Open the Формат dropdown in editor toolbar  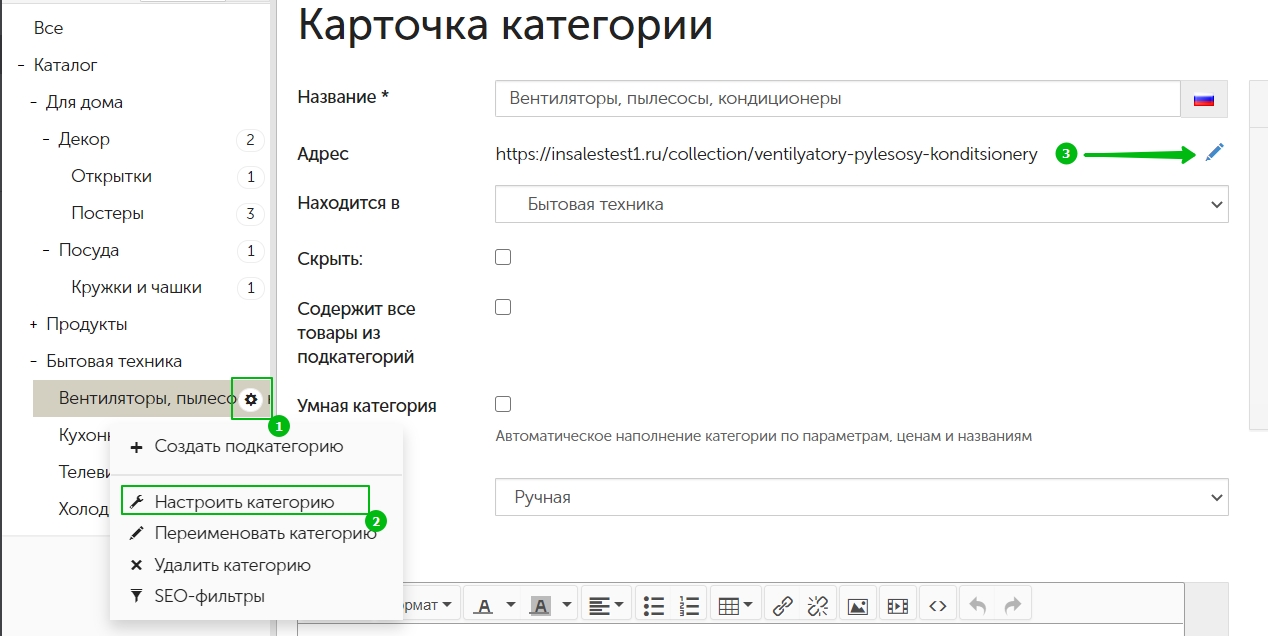430,605
